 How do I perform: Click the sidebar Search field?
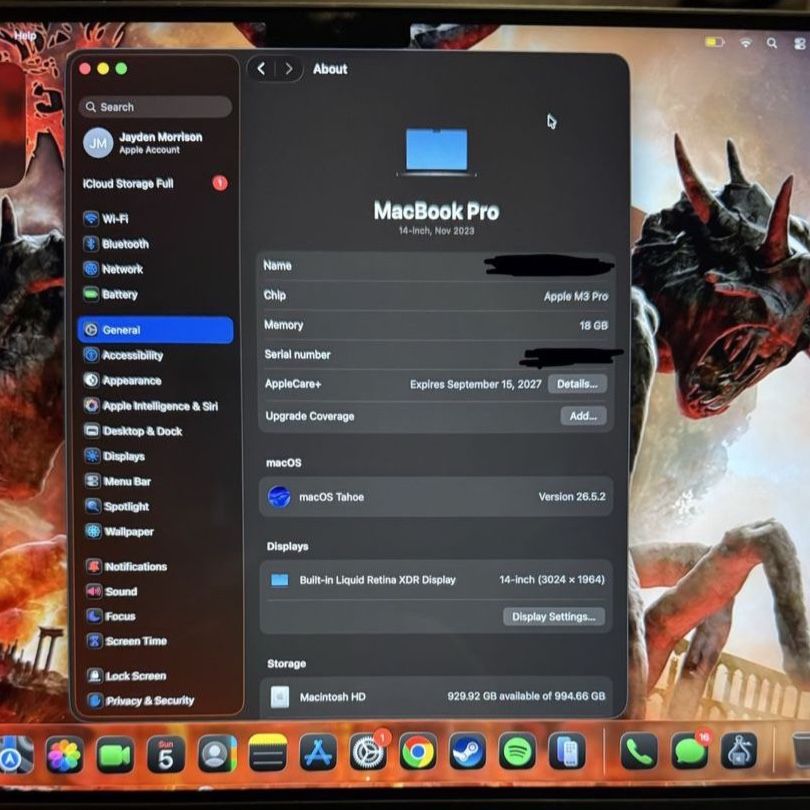click(155, 107)
